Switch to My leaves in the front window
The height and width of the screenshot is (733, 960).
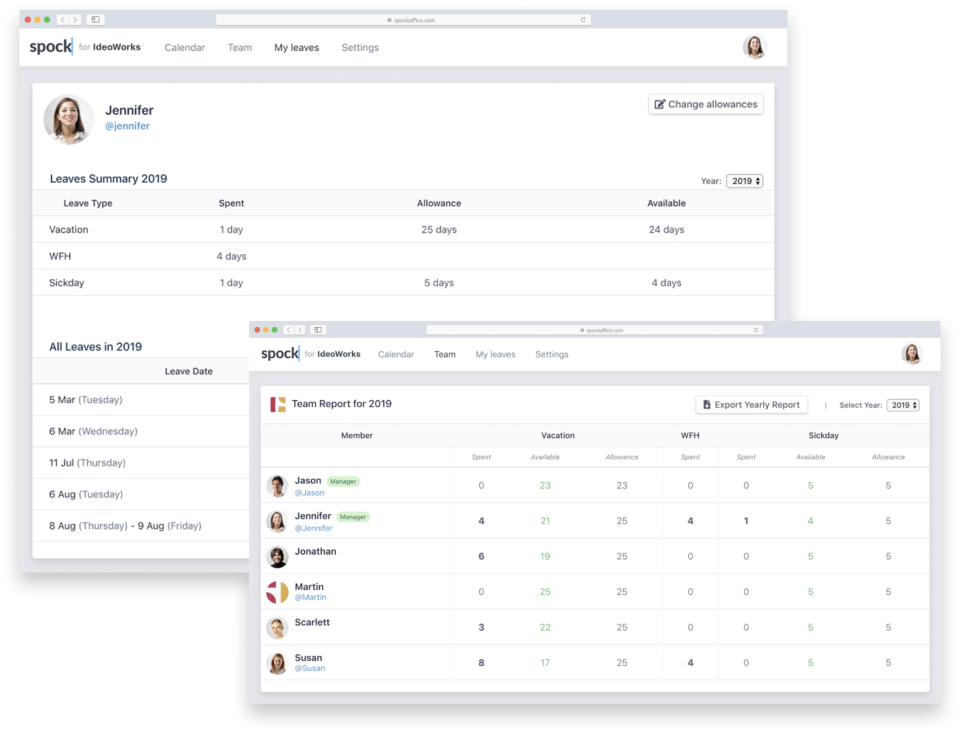pos(495,354)
